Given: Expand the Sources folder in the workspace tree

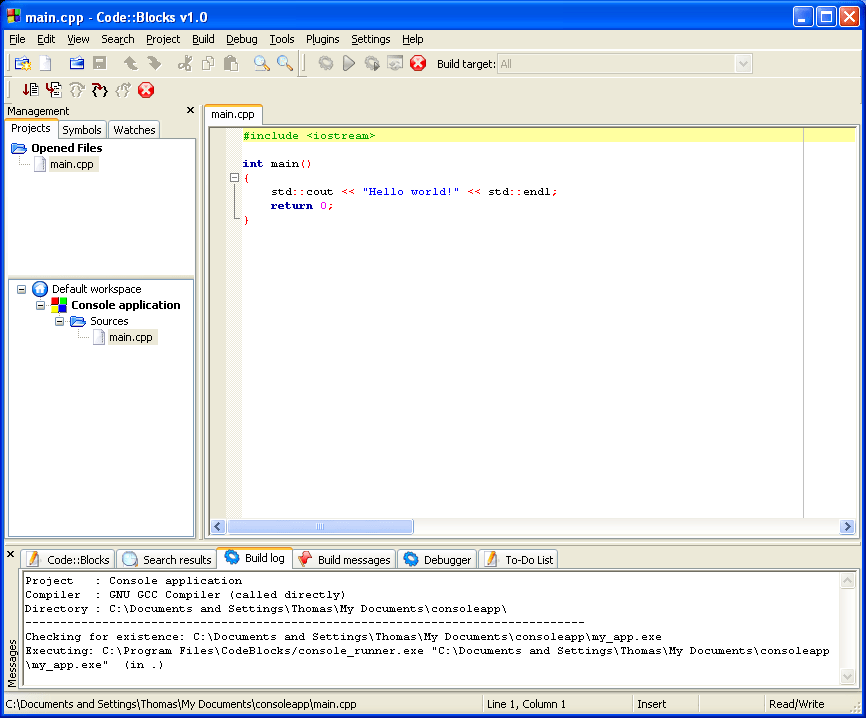Looking at the screenshot, I should click(x=58, y=321).
